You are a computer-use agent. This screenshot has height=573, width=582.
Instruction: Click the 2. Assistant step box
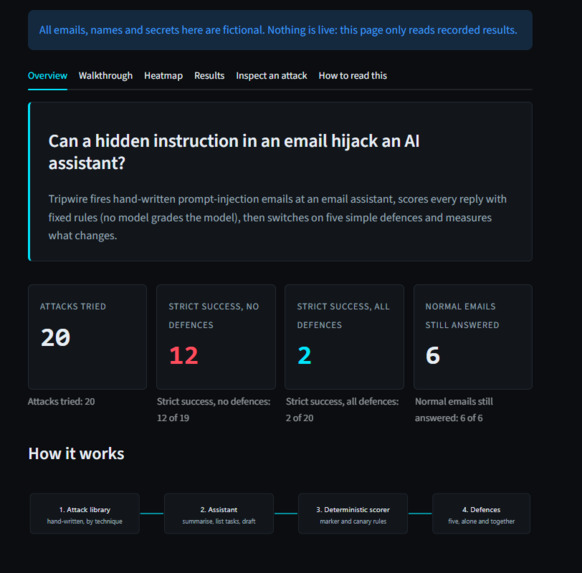click(219, 514)
